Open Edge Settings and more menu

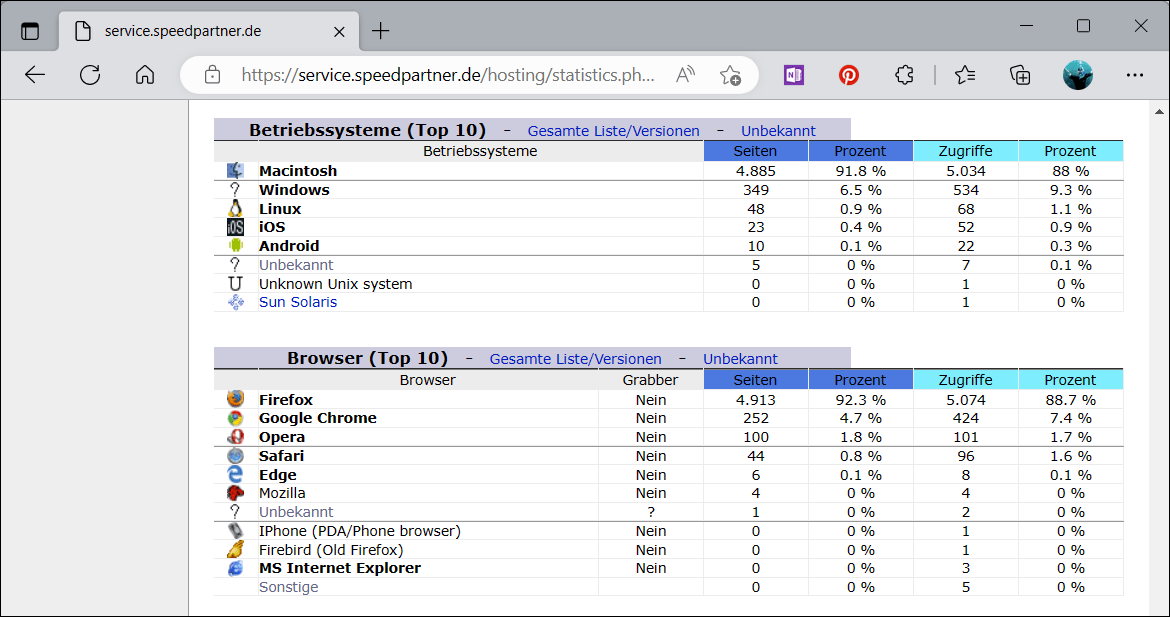click(x=1134, y=75)
